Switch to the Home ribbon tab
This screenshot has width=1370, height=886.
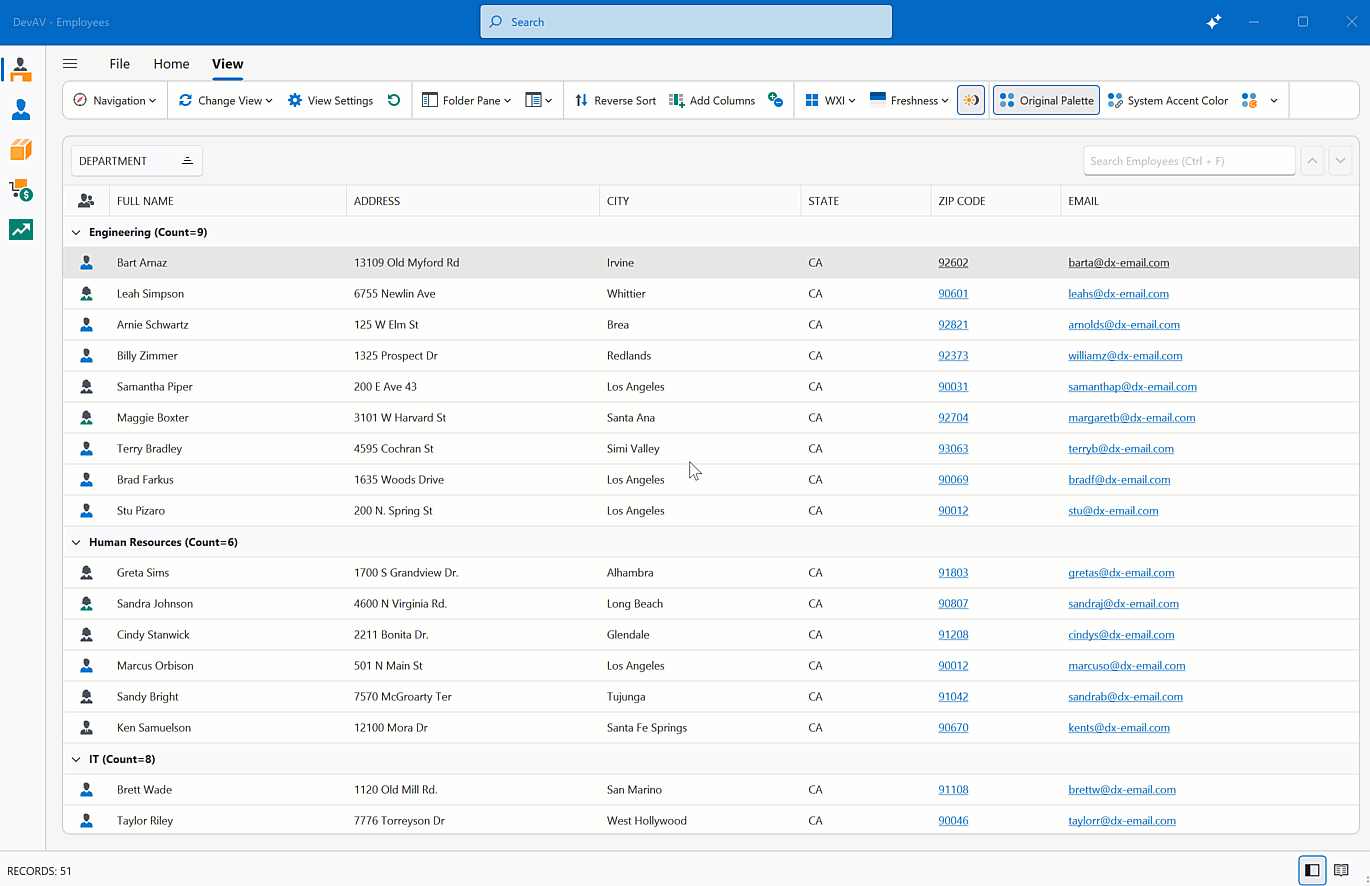pyautogui.click(x=171, y=63)
